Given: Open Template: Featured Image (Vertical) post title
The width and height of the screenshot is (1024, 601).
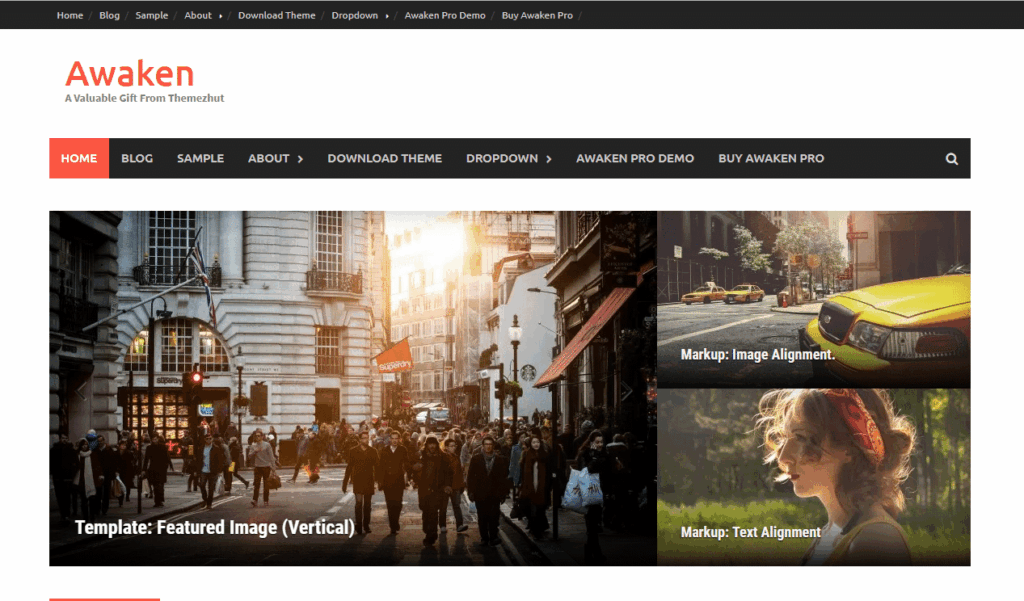Looking at the screenshot, I should pos(215,527).
